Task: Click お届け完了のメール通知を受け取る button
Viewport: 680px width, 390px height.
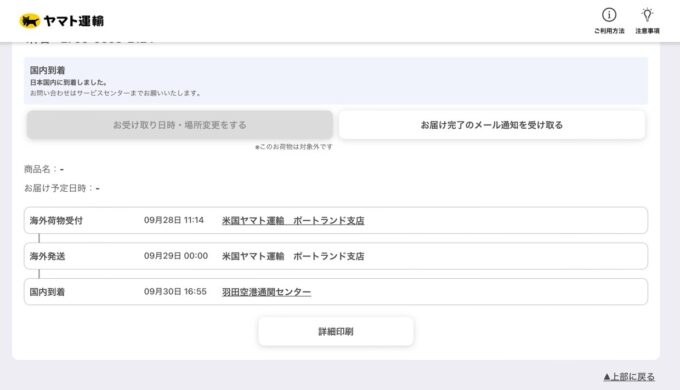Action: point(492,125)
